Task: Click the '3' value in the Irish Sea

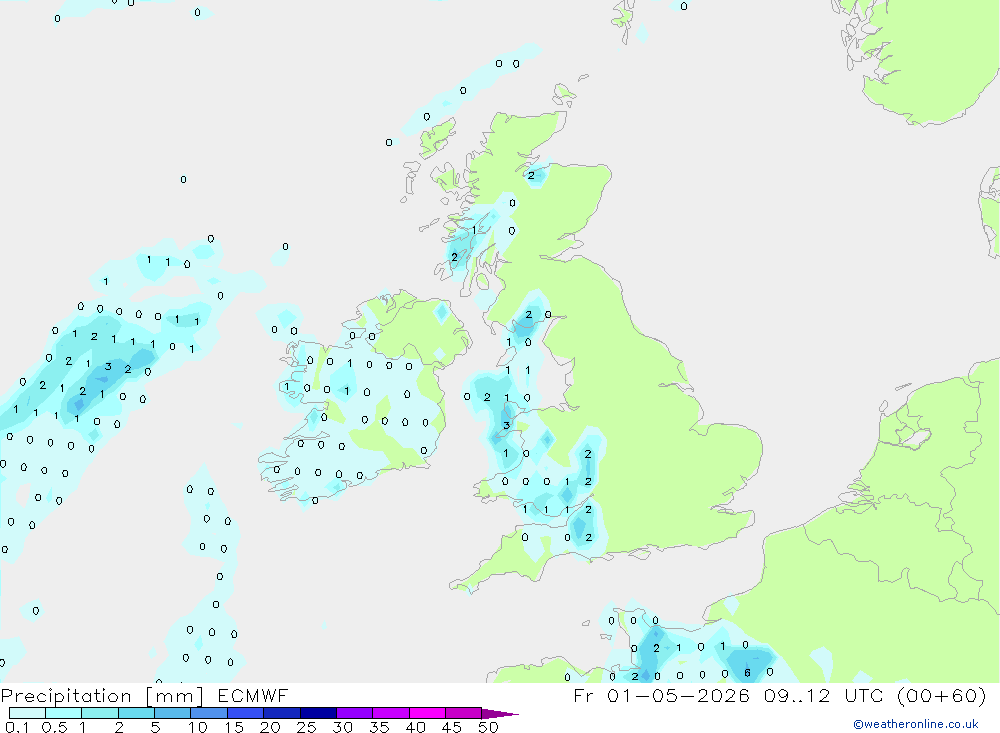Action: click(x=506, y=426)
